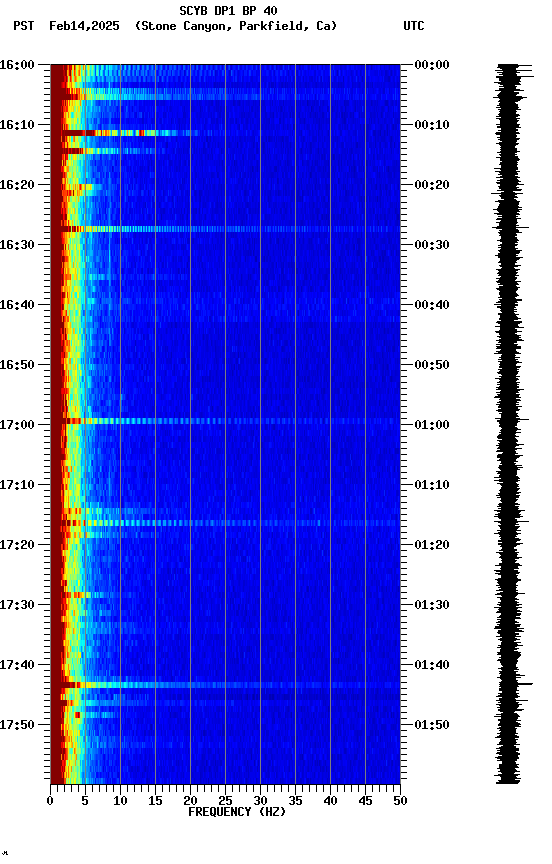This screenshot has width=552, height=864.
Task: Click the date text "Feb14,2025"
Action: pos(84,26)
